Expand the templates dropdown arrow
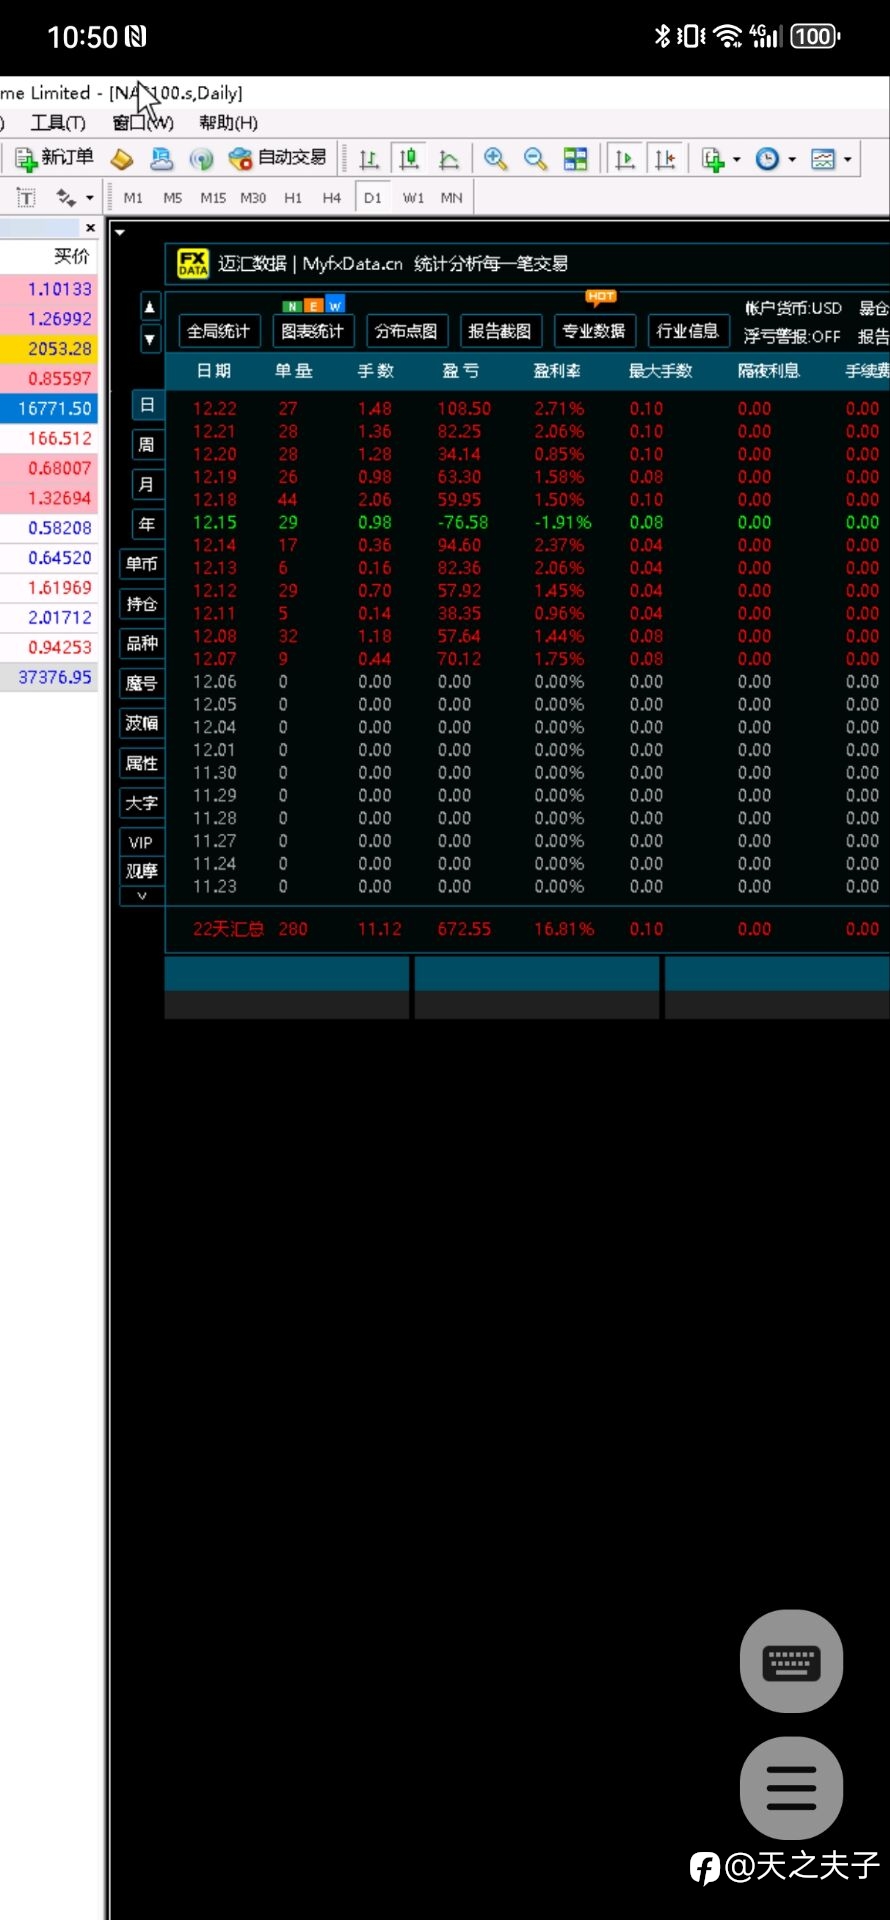 847,159
